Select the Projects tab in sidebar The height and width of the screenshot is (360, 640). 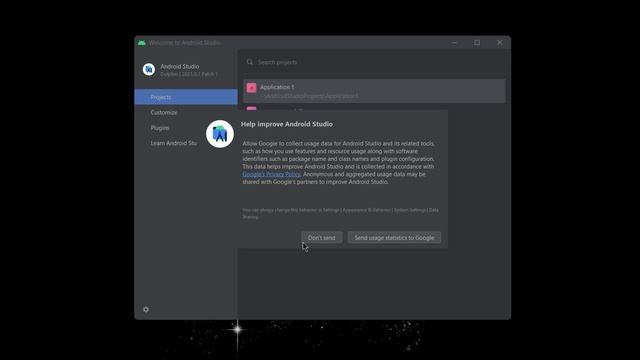click(x=186, y=97)
